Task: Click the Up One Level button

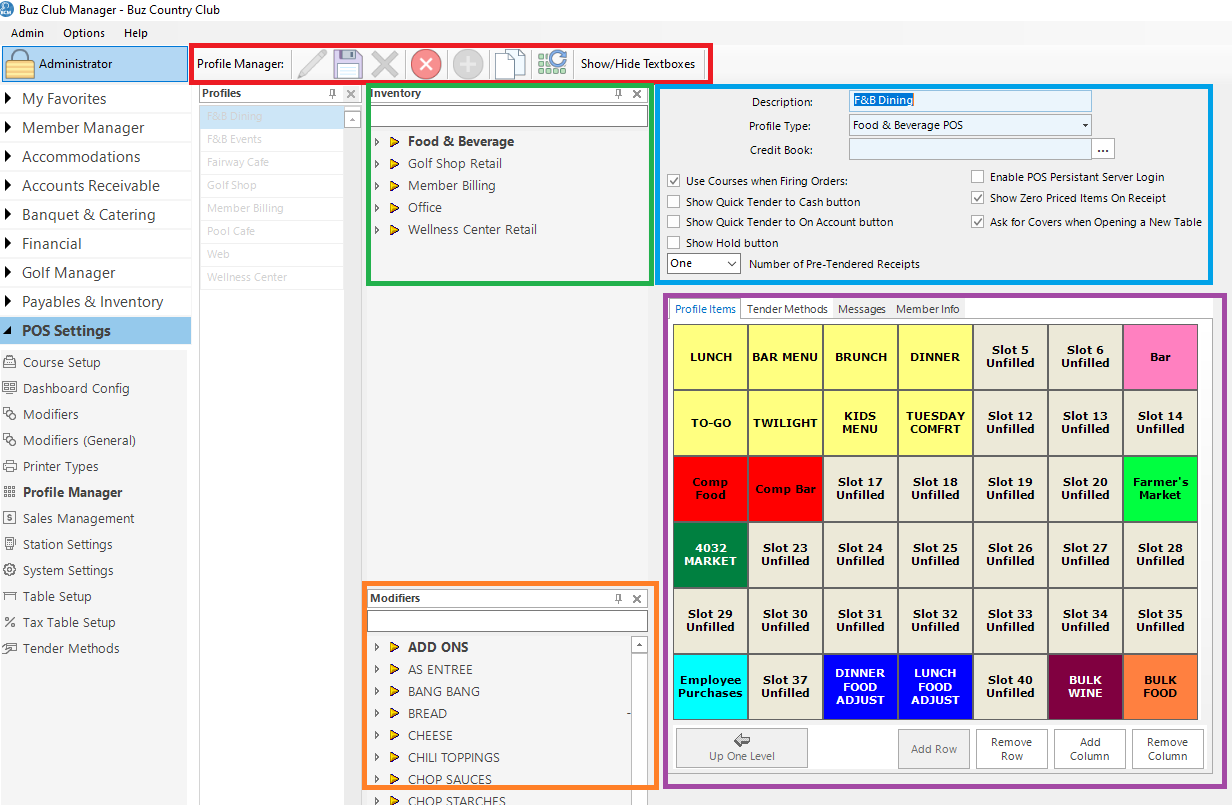Action: (741, 748)
